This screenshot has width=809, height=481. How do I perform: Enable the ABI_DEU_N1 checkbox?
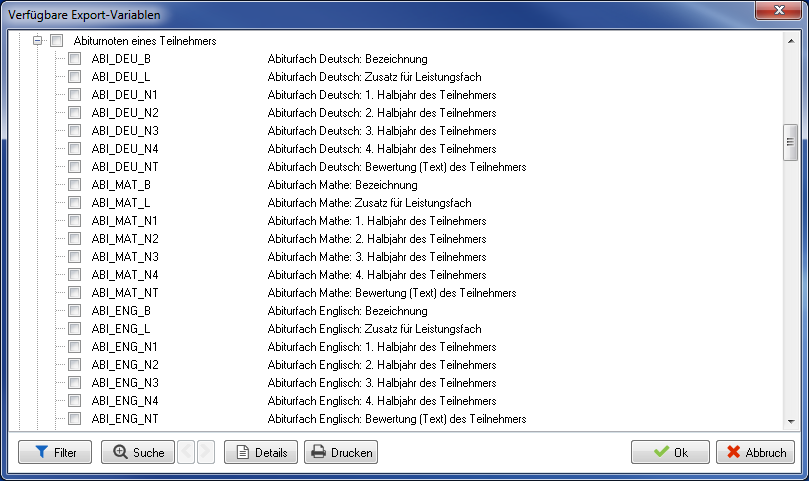[74, 94]
